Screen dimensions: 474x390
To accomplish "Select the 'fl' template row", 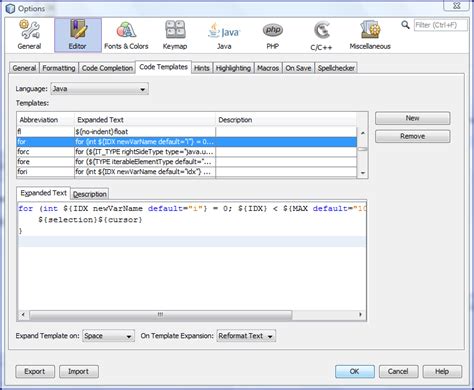I will pos(187,132).
